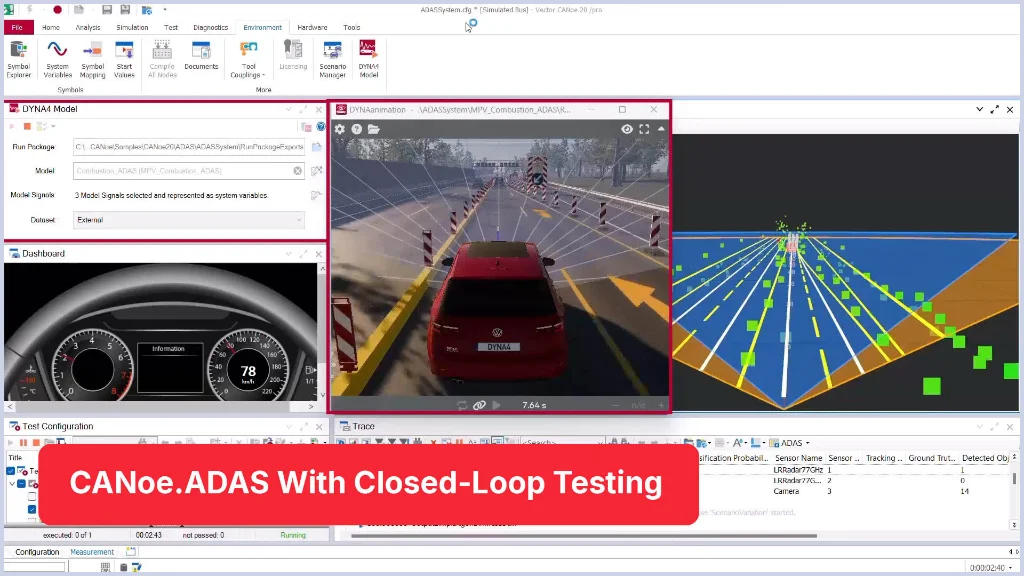1024x576 pixels.
Task: Open the Symbol Explorer
Action: (x=18, y=59)
